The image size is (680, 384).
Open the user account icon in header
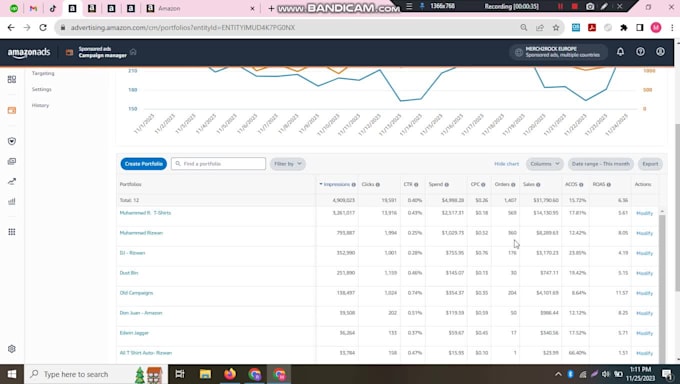tap(660, 52)
